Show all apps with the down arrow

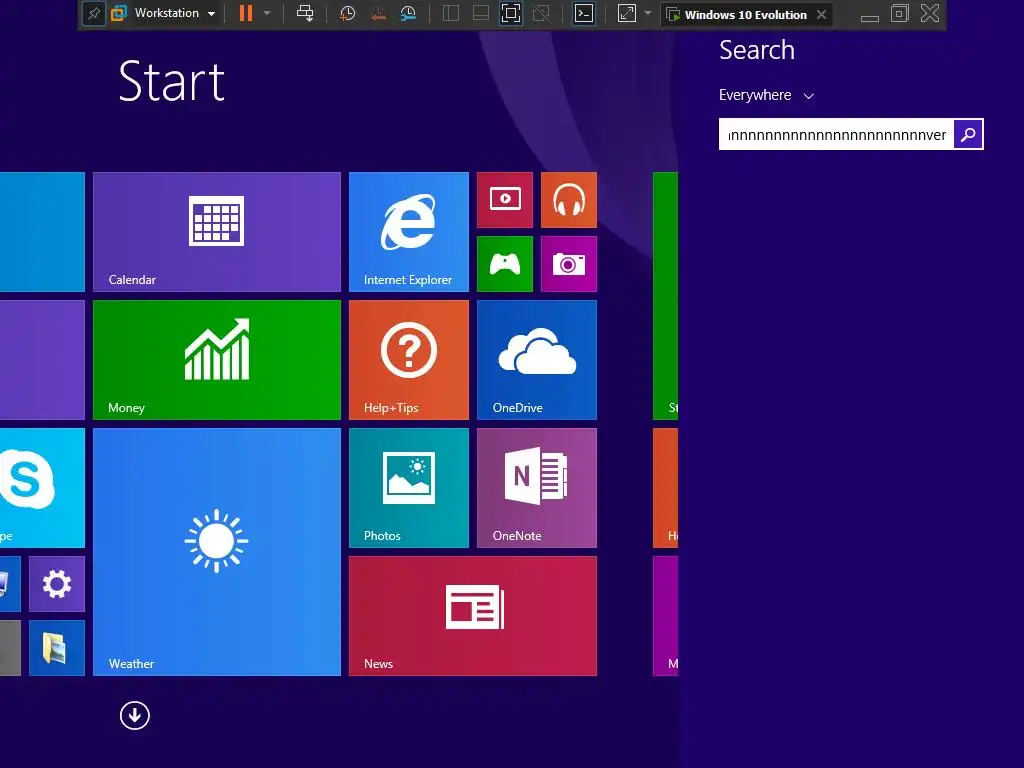pyautogui.click(x=135, y=716)
